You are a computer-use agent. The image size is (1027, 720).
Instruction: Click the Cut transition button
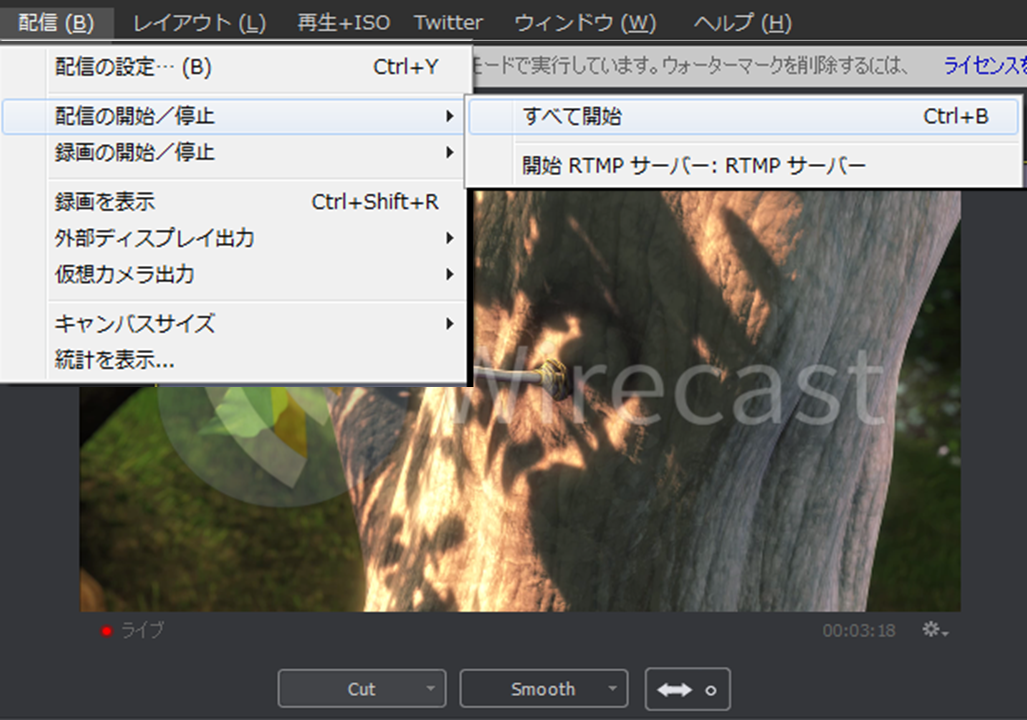(362, 689)
